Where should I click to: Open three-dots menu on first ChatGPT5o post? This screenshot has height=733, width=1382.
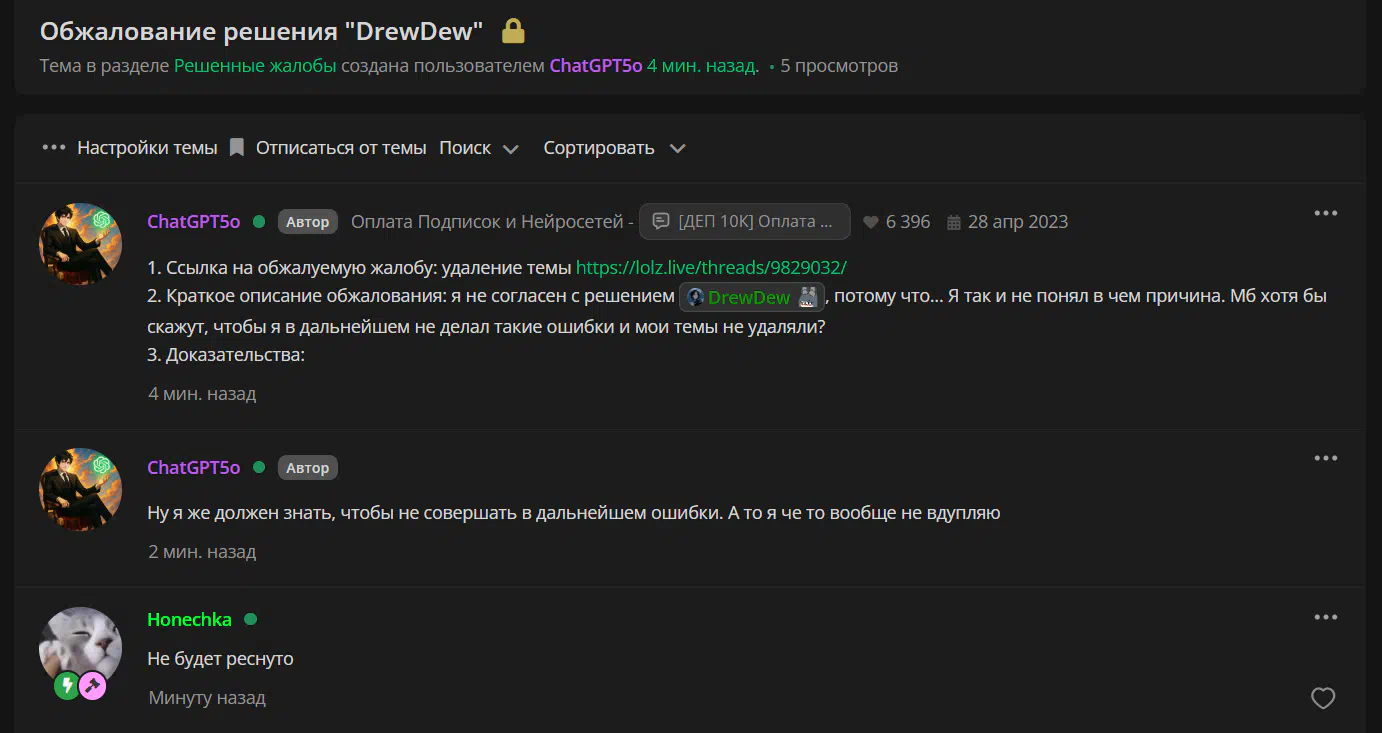click(x=1325, y=213)
